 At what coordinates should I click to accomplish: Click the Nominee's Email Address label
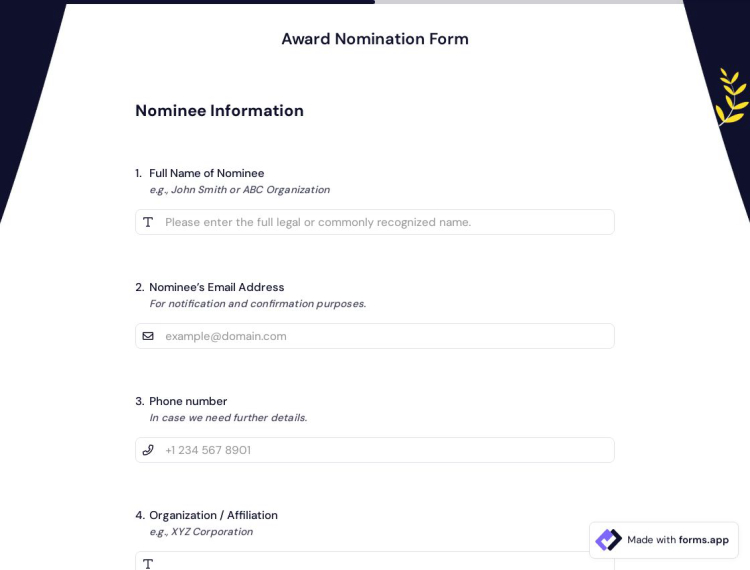point(216,287)
